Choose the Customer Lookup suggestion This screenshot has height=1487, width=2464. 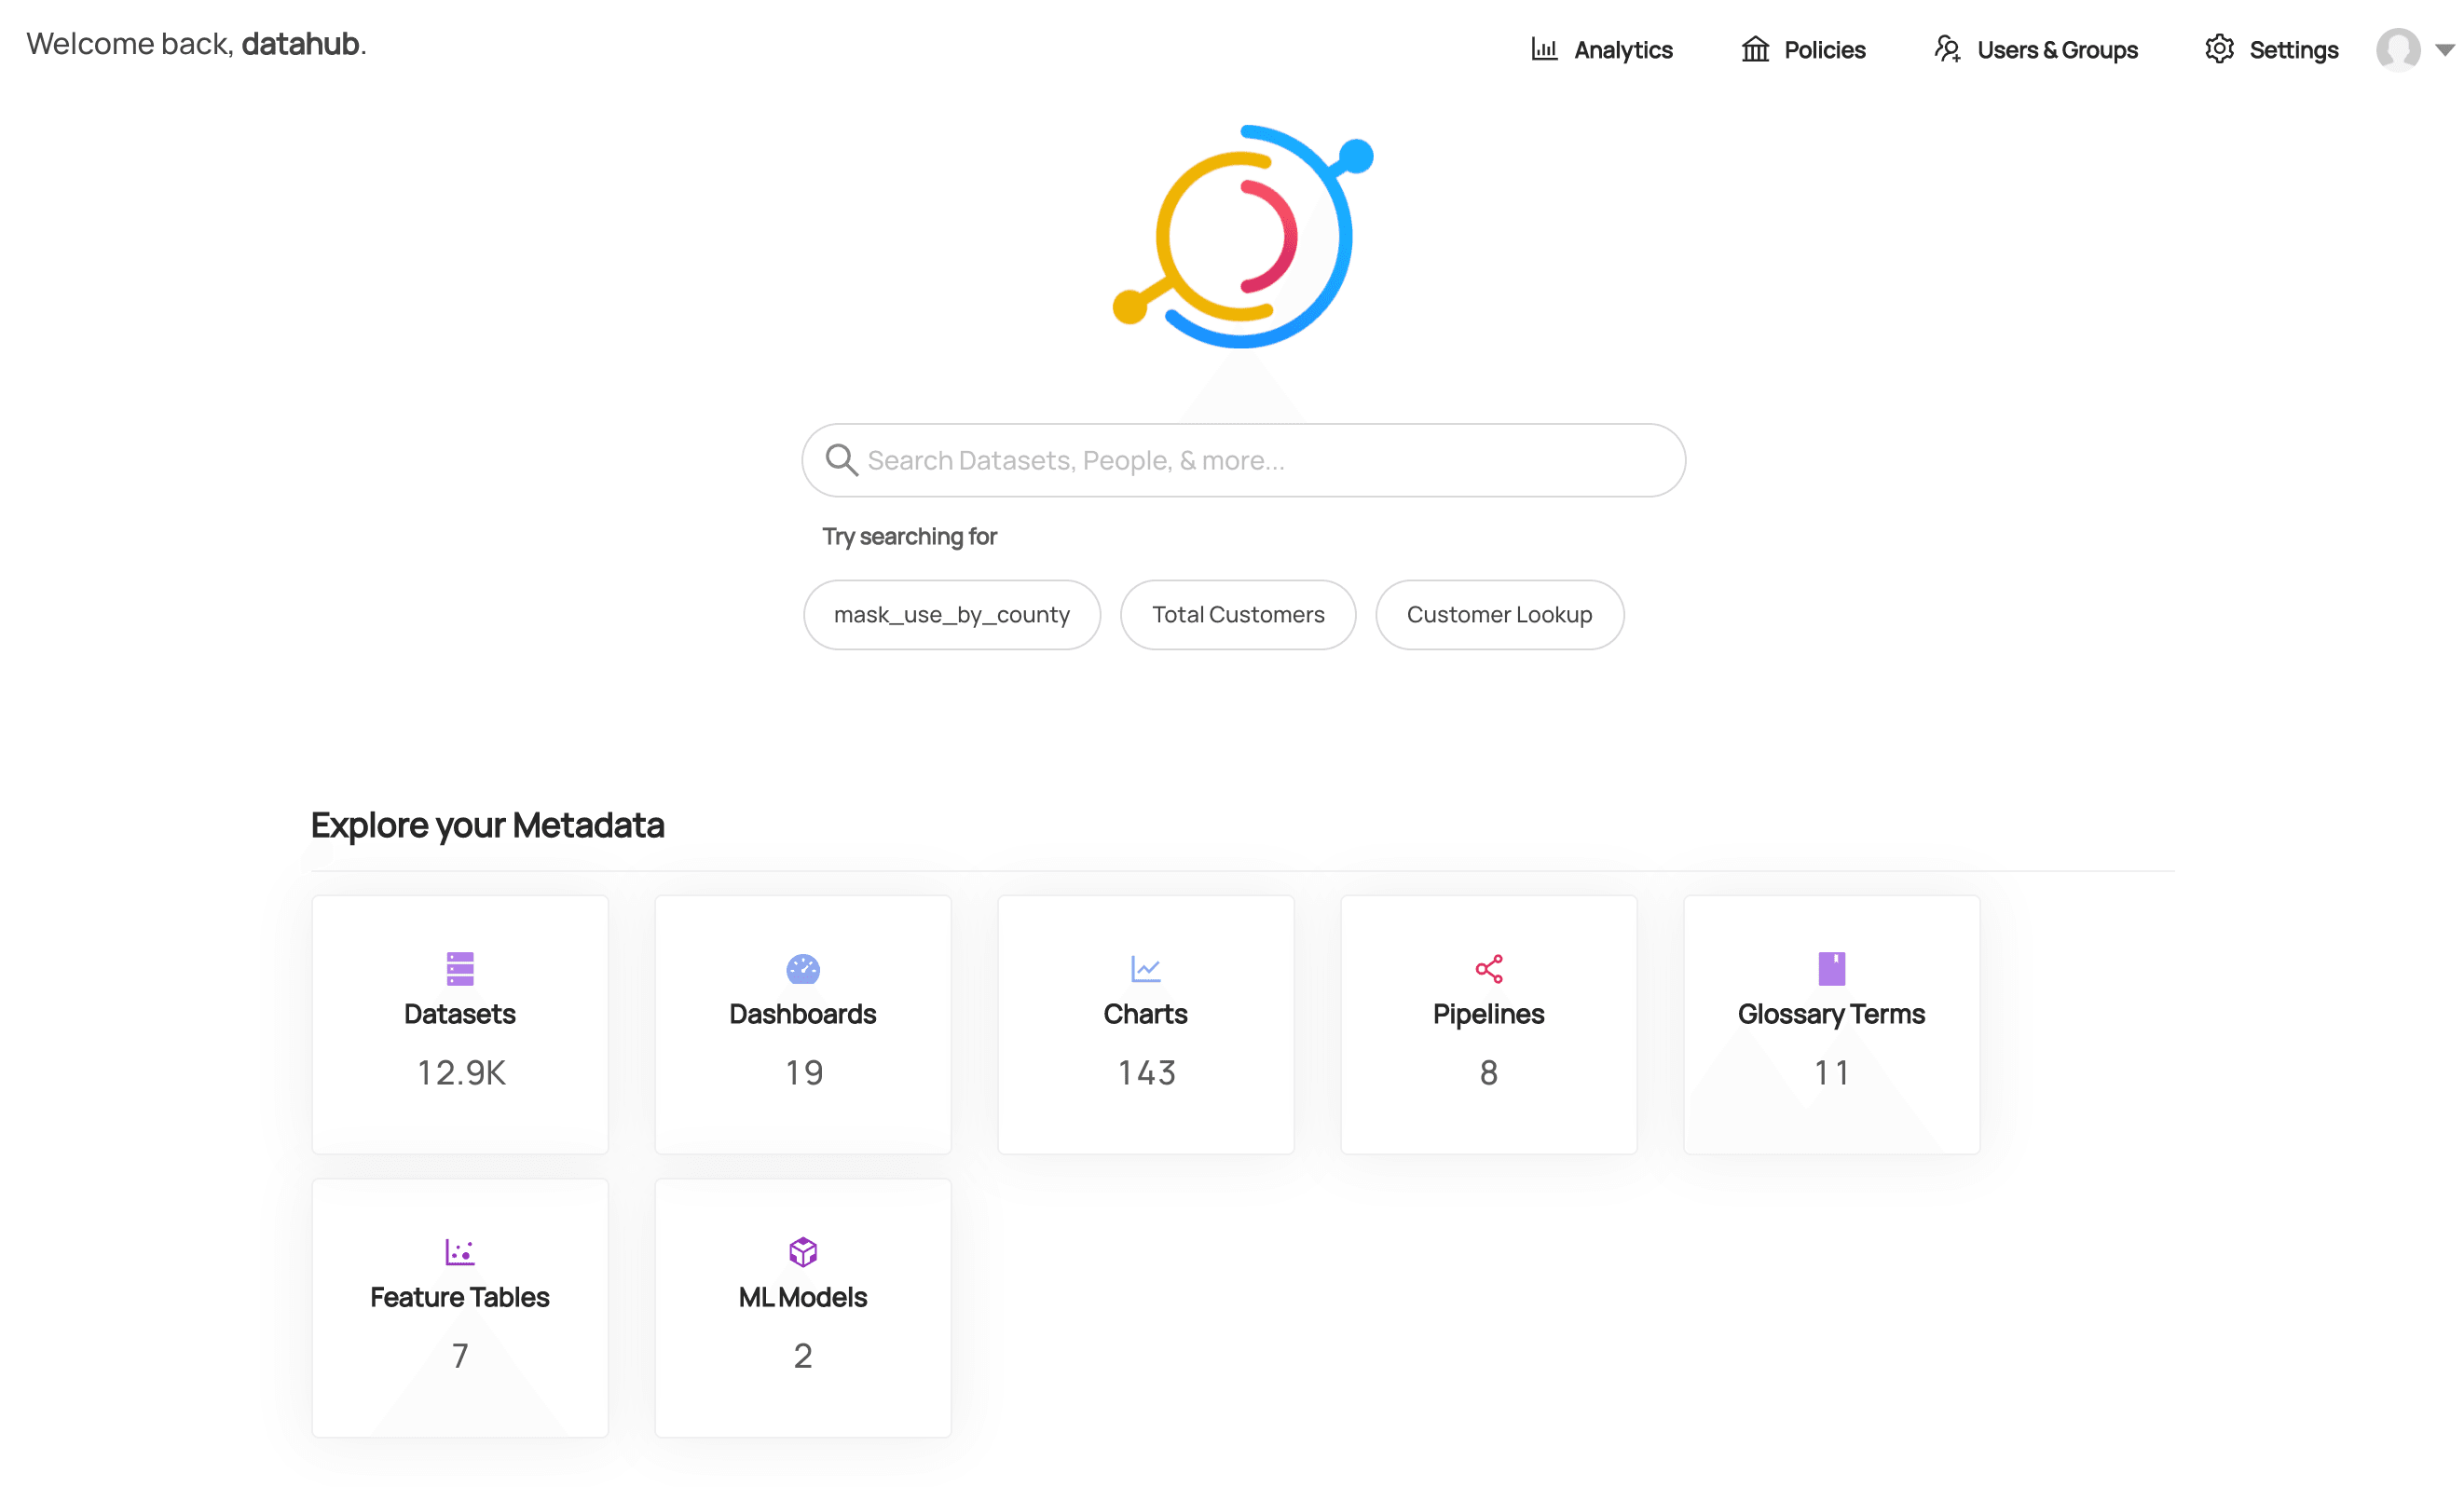[1499, 614]
